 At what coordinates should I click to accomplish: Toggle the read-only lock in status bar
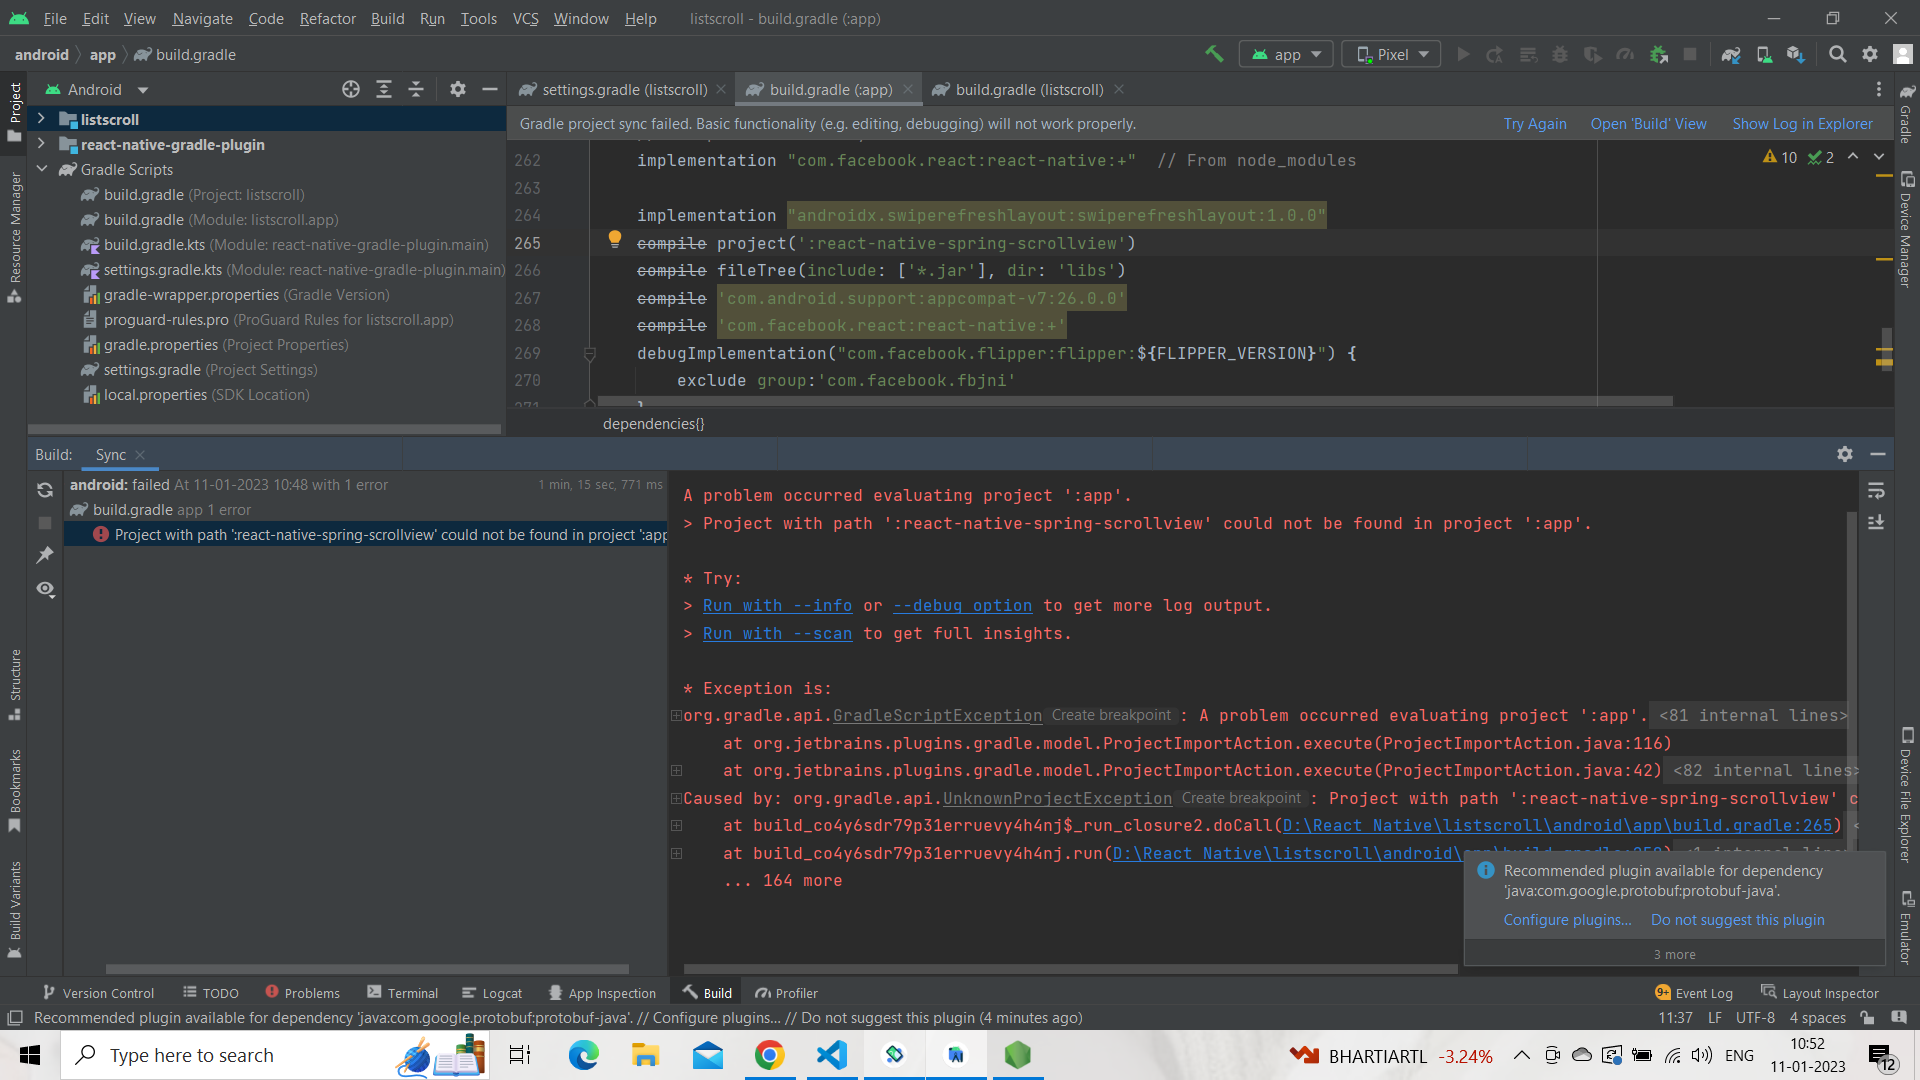point(1867,1018)
